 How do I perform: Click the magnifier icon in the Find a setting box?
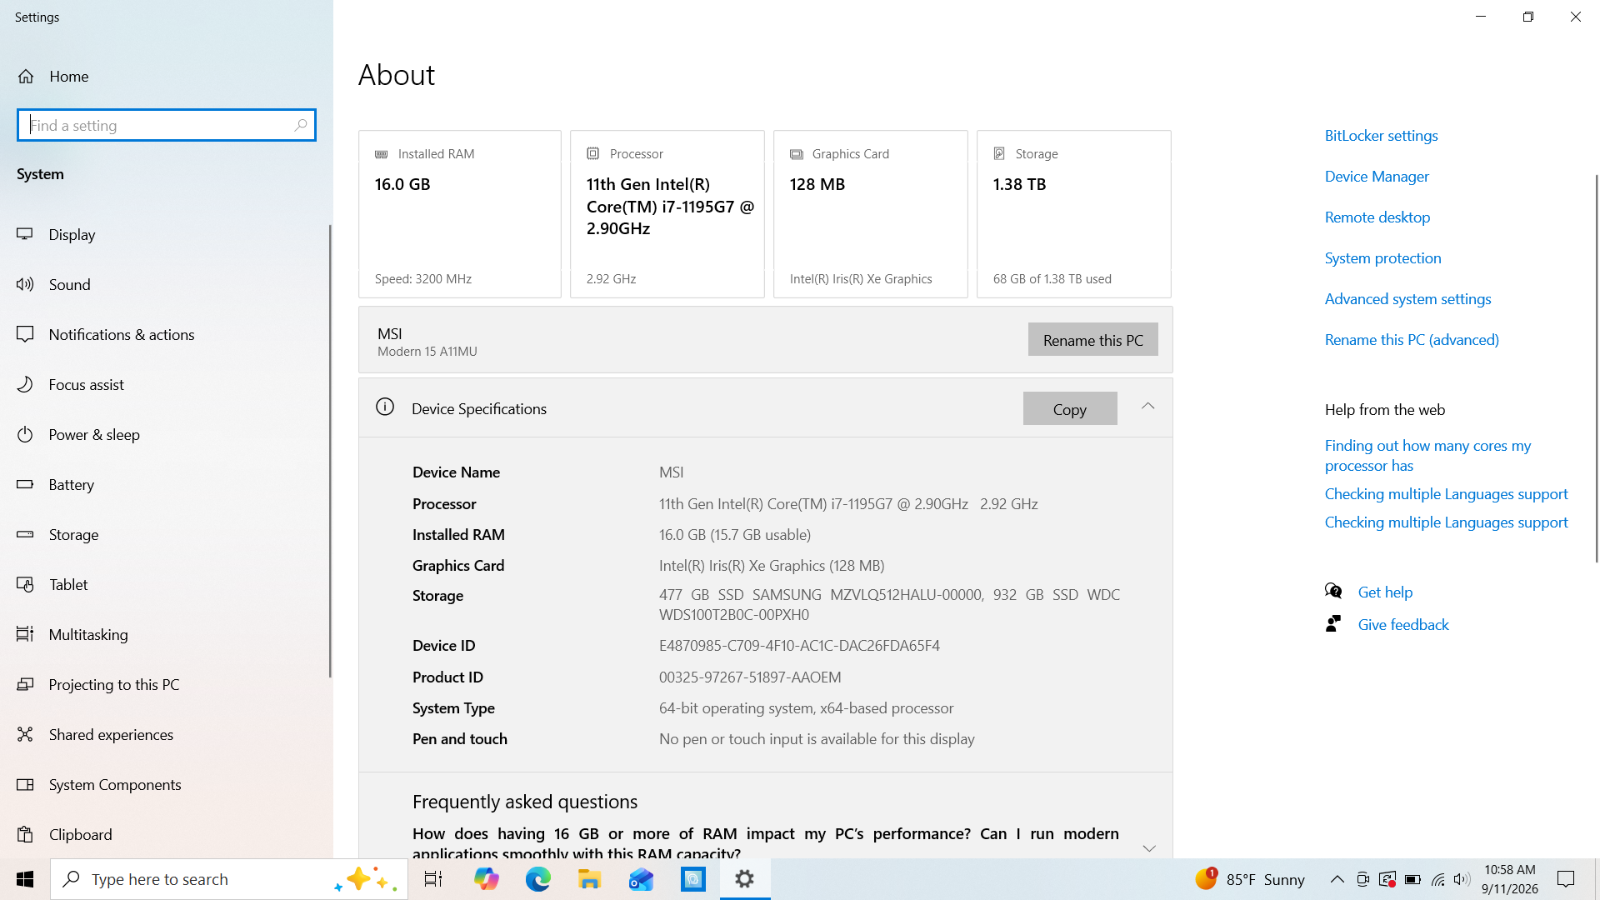(301, 125)
